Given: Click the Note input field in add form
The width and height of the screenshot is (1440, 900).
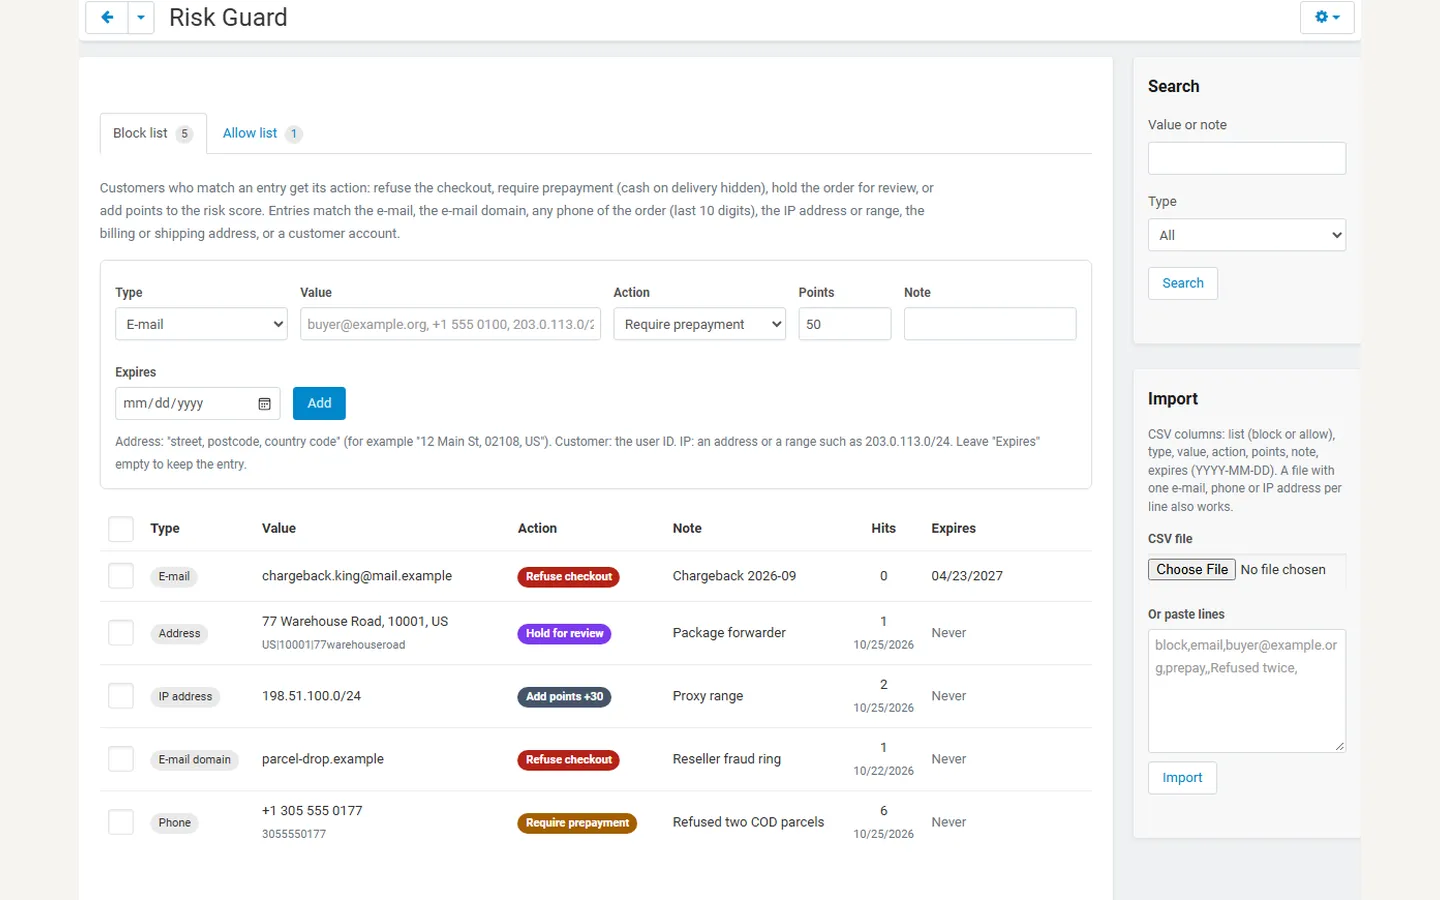Looking at the screenshot, I should click(x=990, y=324).
